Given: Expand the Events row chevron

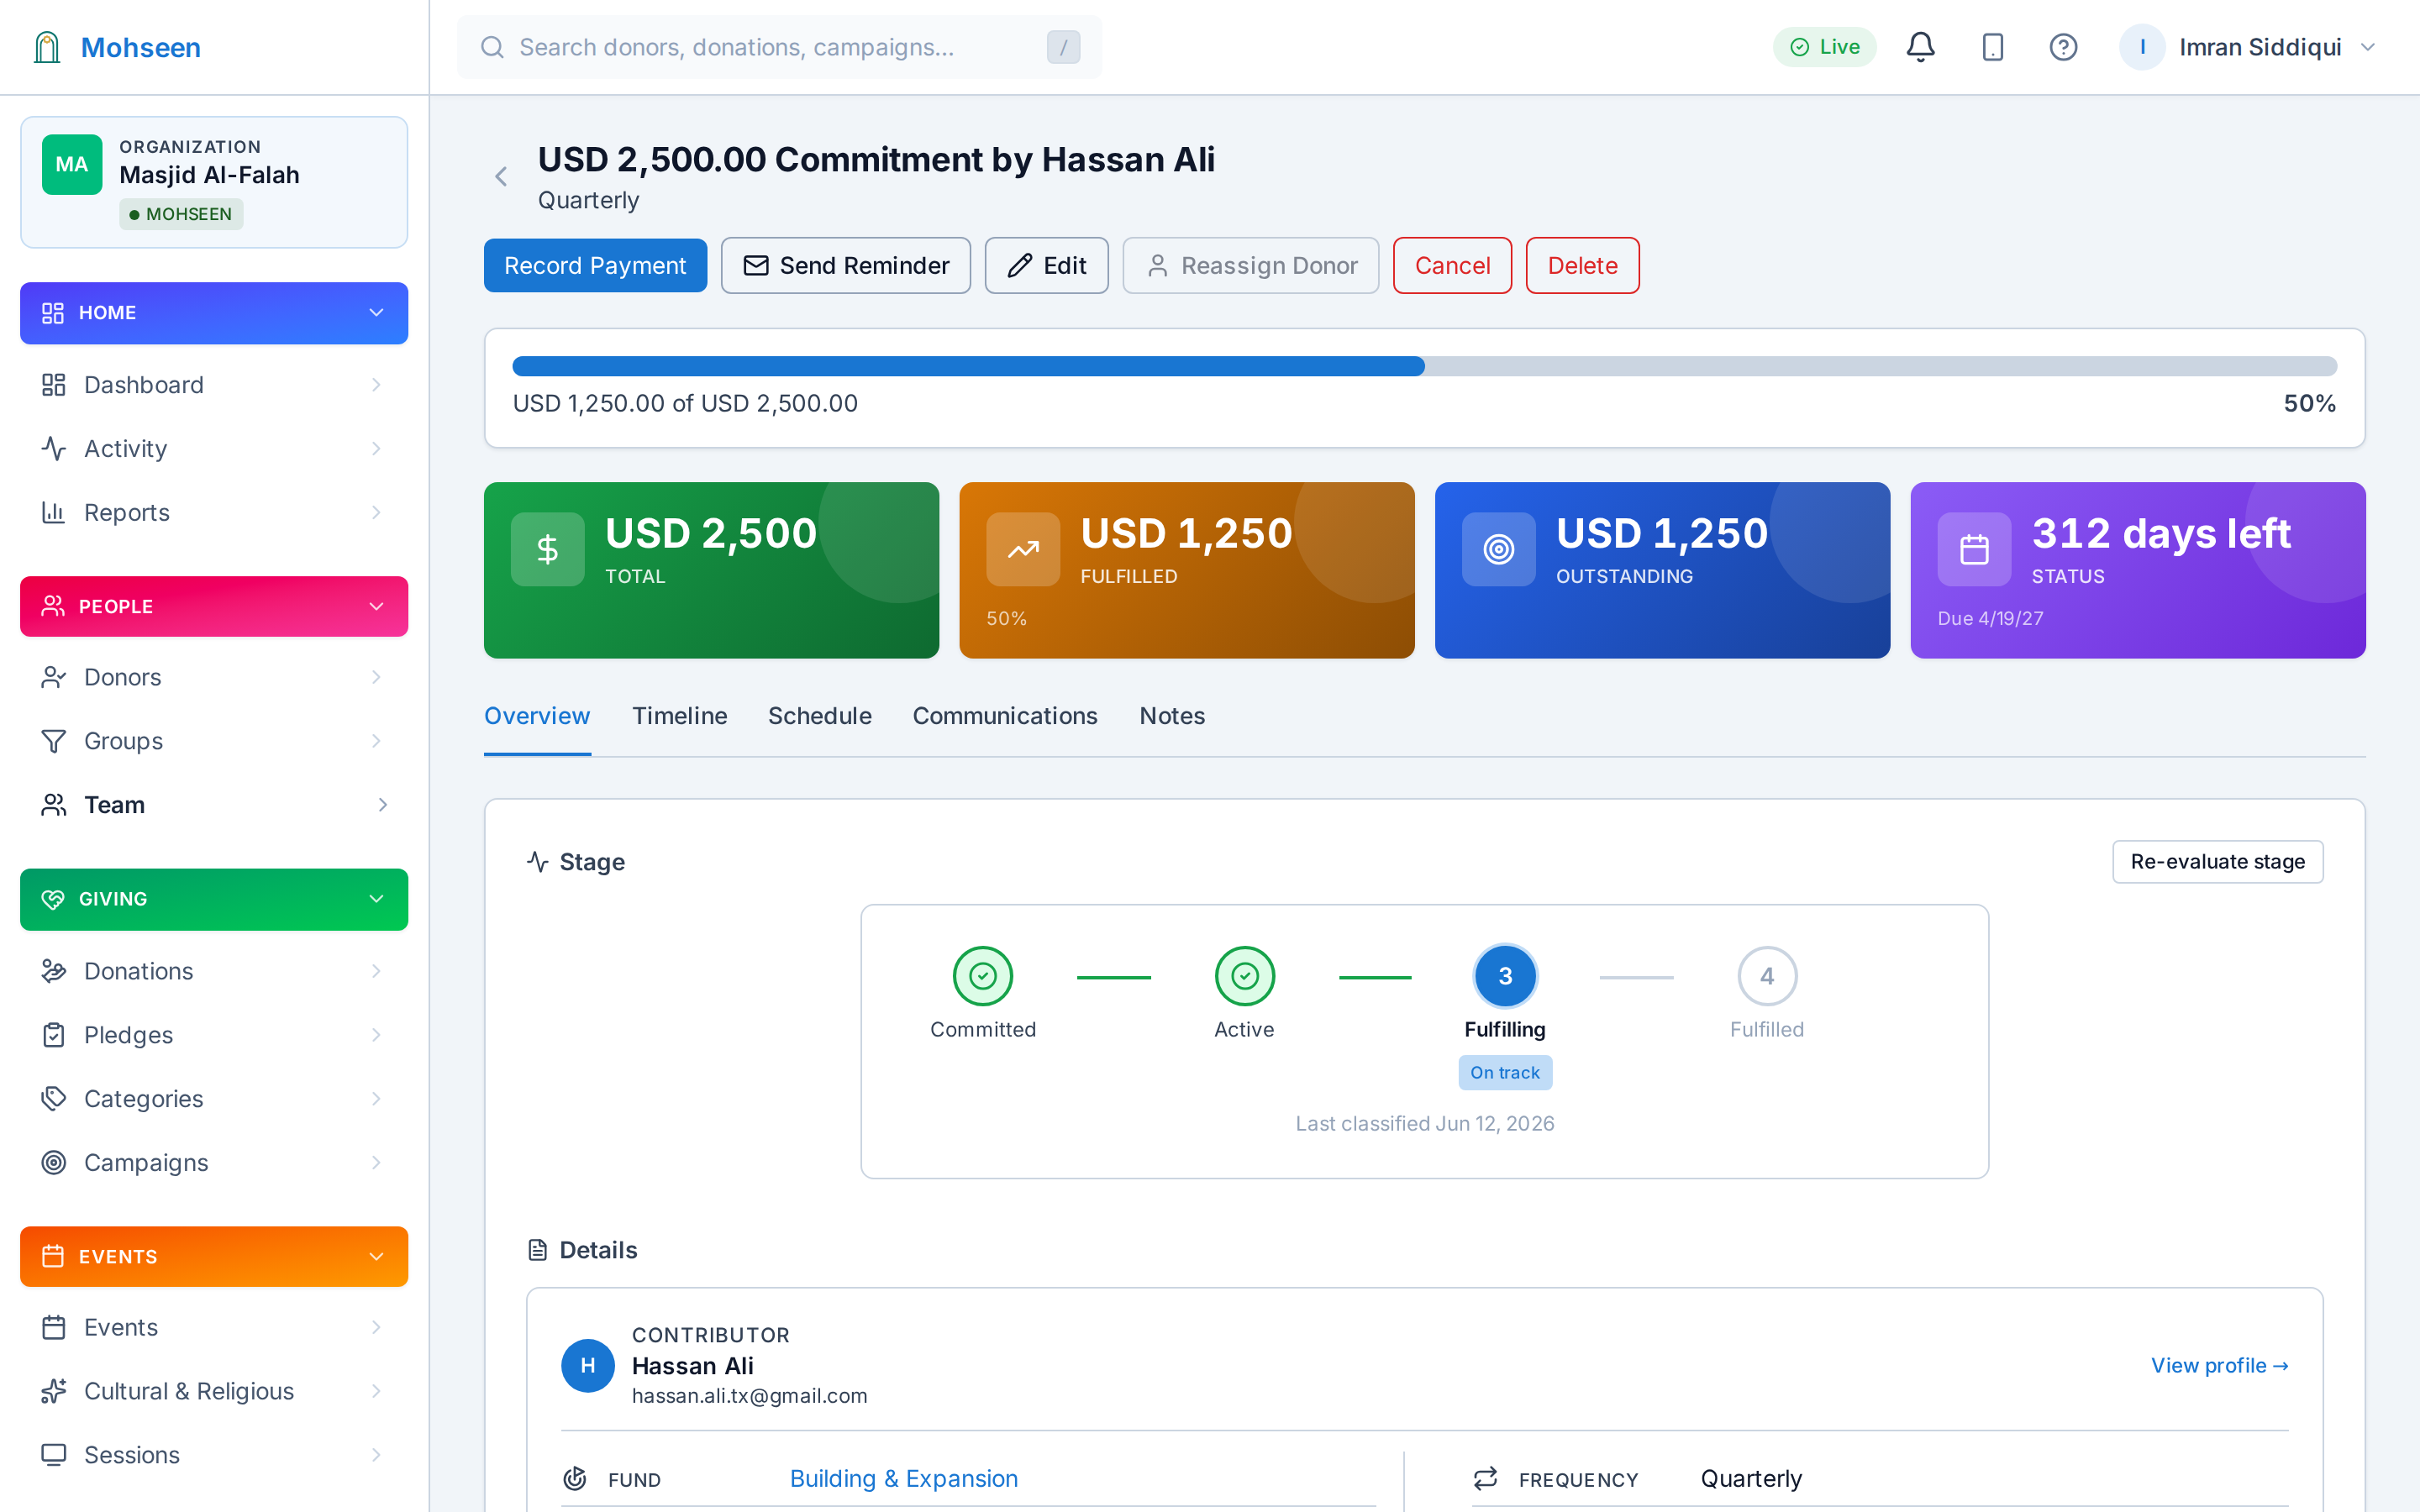Looking at the screenshot, I should [376, 1327].
